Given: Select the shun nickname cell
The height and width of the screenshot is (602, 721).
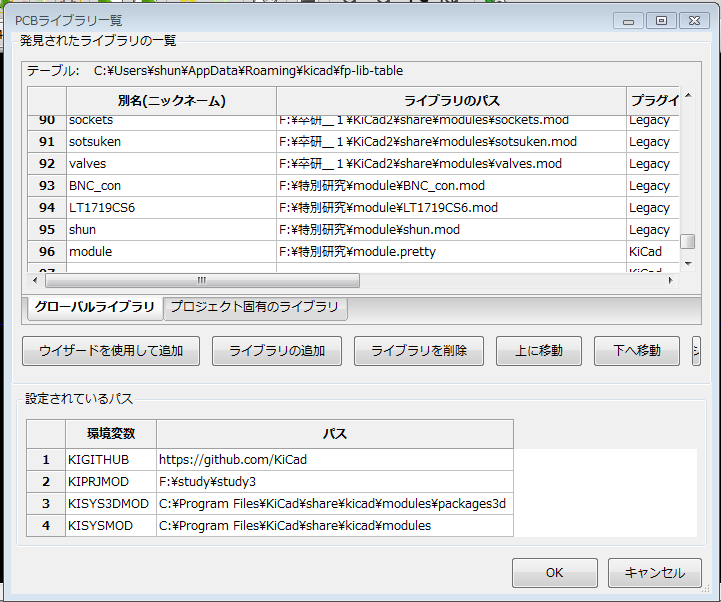Looking at the screenshot, I should pos(172,230).
